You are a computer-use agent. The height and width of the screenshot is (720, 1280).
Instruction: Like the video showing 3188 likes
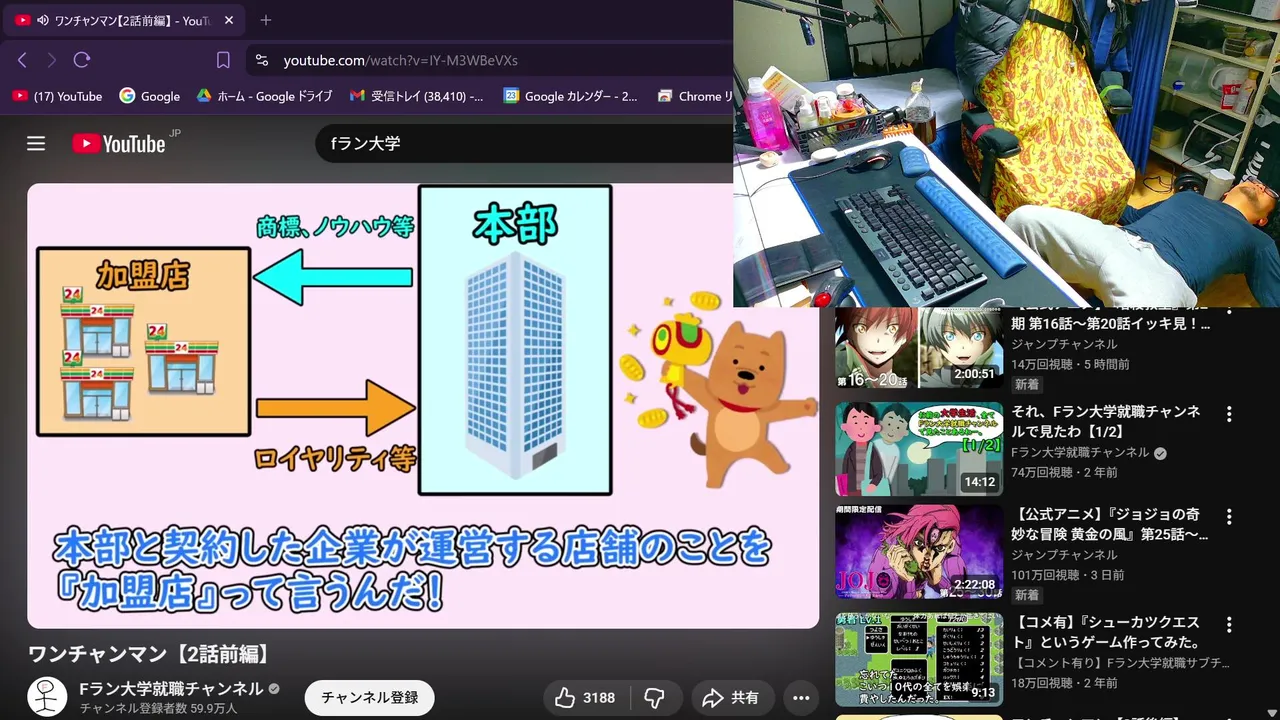point(585,697)
